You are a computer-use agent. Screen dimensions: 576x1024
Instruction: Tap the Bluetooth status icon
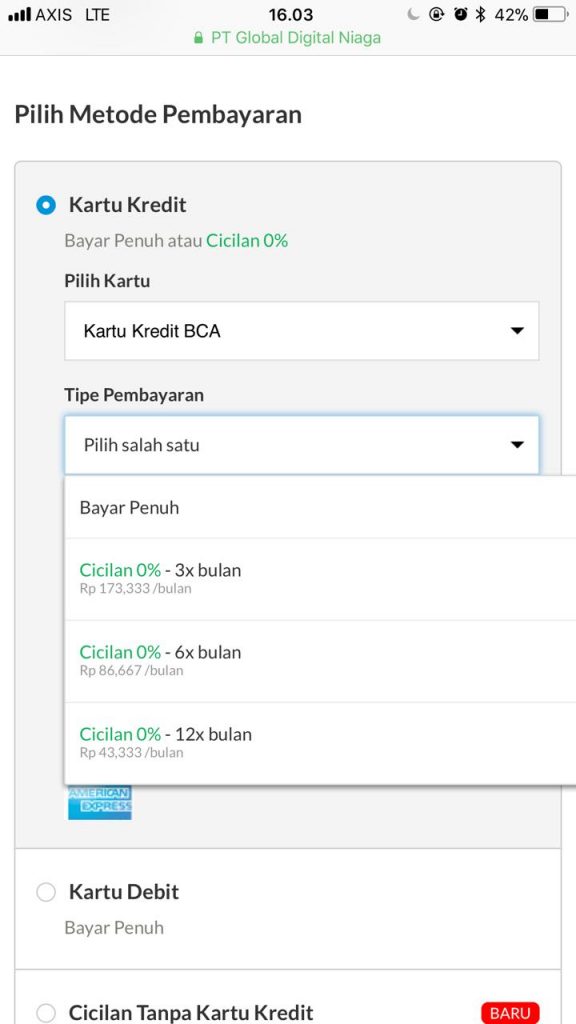[x=481, y=14]
